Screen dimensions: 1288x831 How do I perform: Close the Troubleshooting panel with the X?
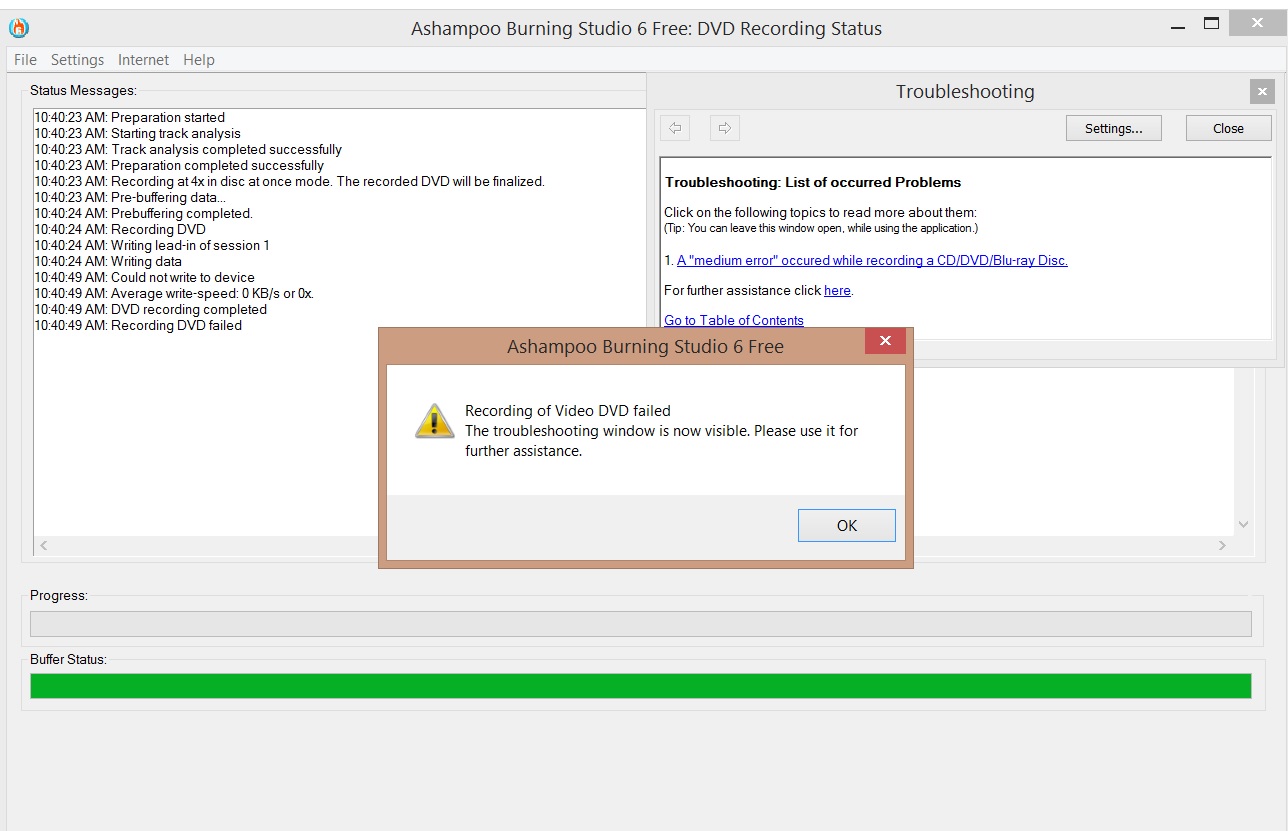pyautogui.click(x=1262, y=92)
